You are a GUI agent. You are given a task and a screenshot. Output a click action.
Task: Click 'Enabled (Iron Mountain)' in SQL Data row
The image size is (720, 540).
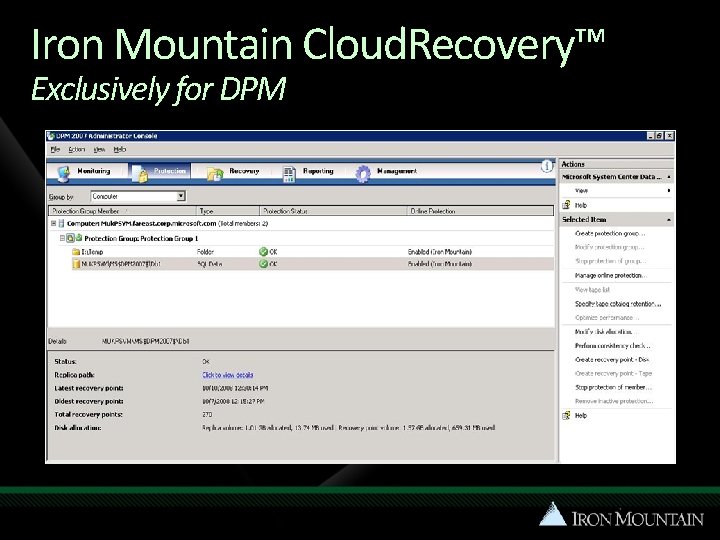[439, 264]
